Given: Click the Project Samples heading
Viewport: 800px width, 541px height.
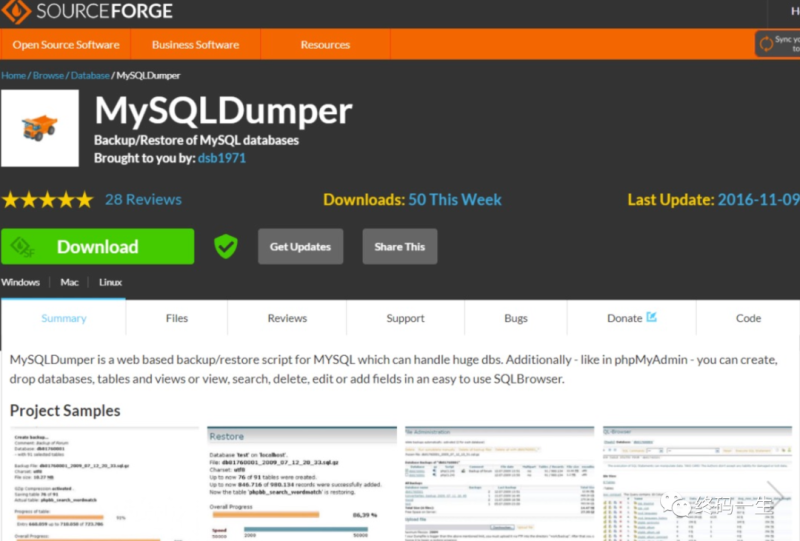Looking at the screenshot, I should pyautogui.click(x=65, y=411).
